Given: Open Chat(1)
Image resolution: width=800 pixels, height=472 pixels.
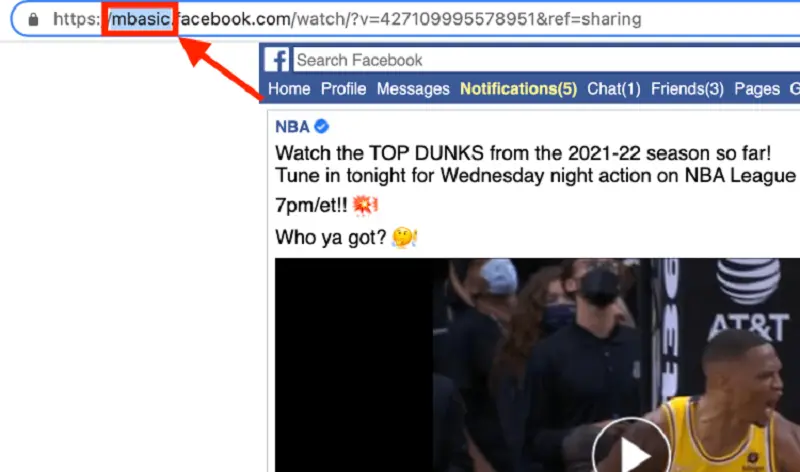Looking at the screenshot, I should (x=614, y=89).
